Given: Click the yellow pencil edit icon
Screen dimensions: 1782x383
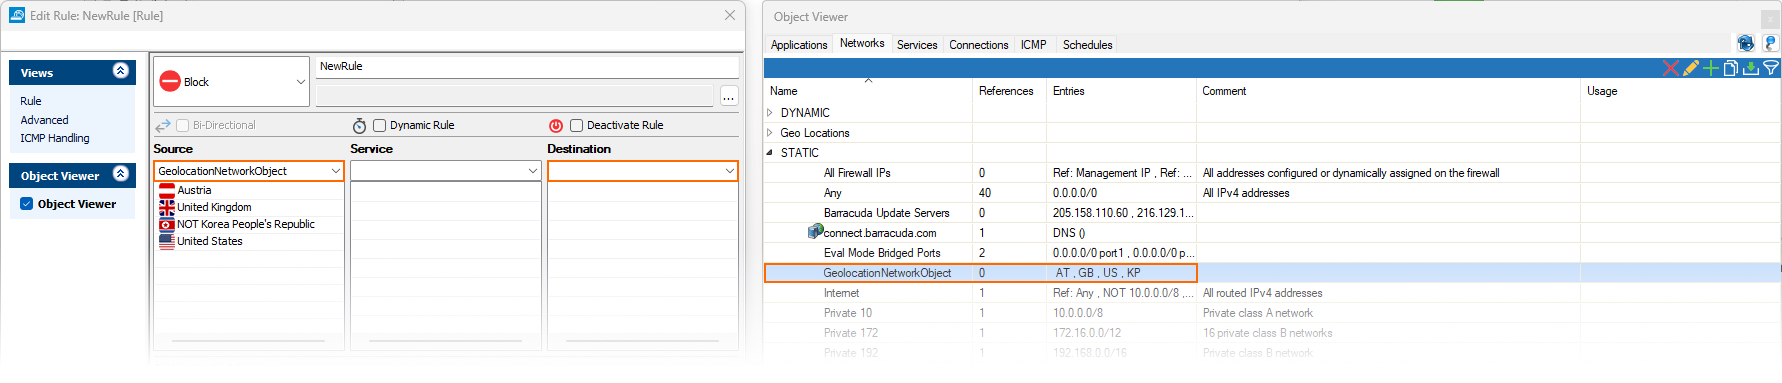Looking at the screenshot, I should point(1690,68).
